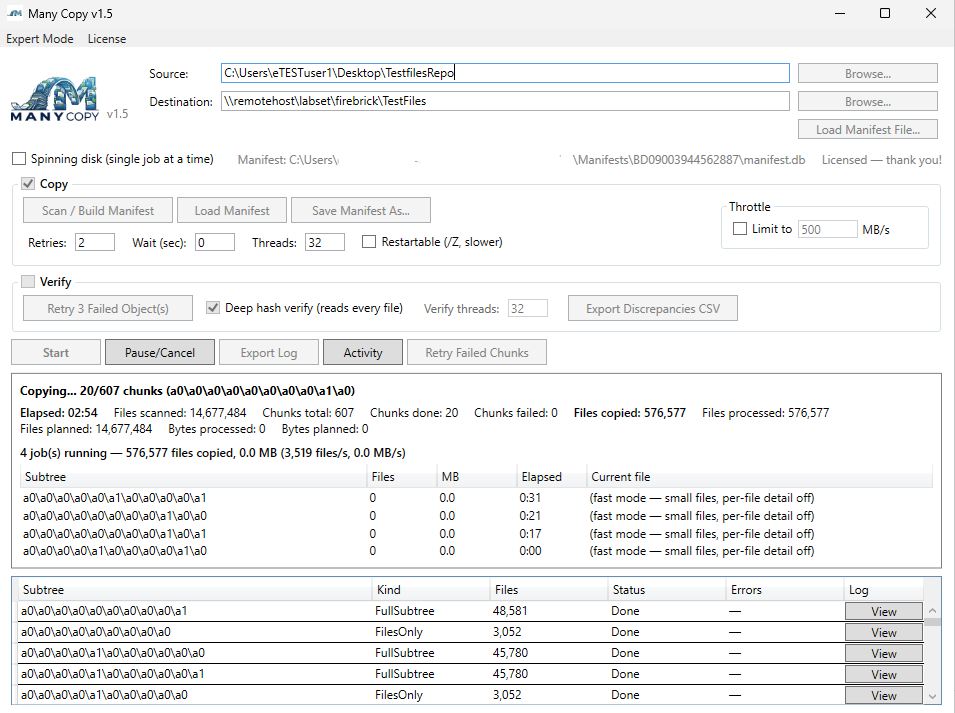Click the Manifest path text
955x713 pixels.
click(x=521, y=160)
